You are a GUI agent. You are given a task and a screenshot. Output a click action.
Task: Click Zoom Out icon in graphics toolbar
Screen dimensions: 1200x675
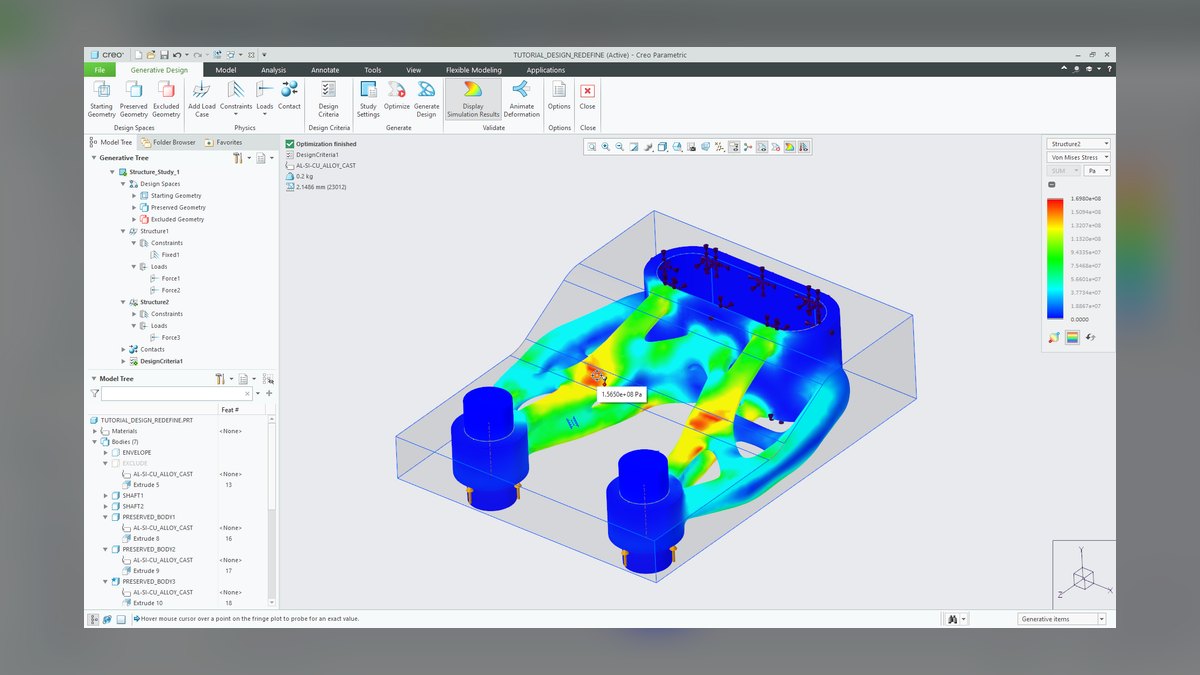(x=620, y=147)
